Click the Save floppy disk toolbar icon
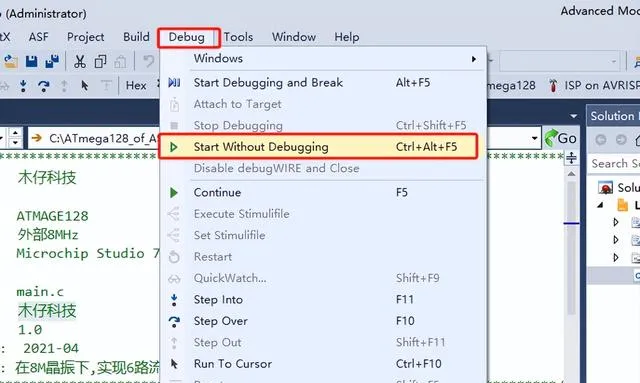This screenshot has width=640, height=383. tap(31, 62)
